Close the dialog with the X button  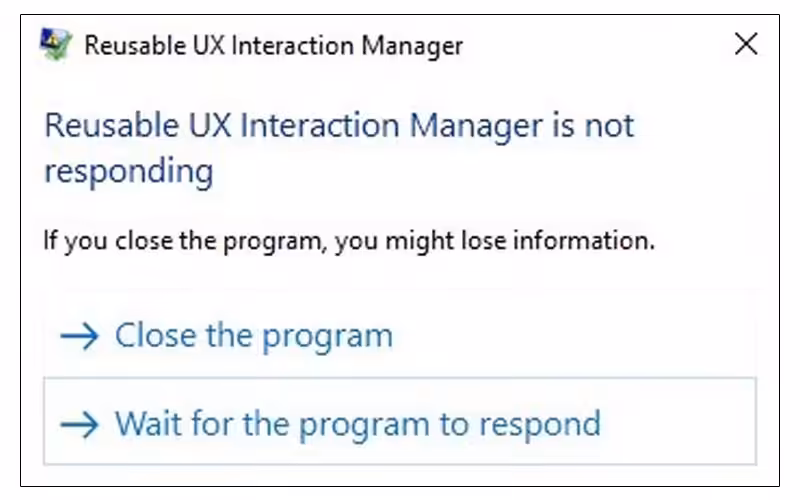(x=746, y=44)
